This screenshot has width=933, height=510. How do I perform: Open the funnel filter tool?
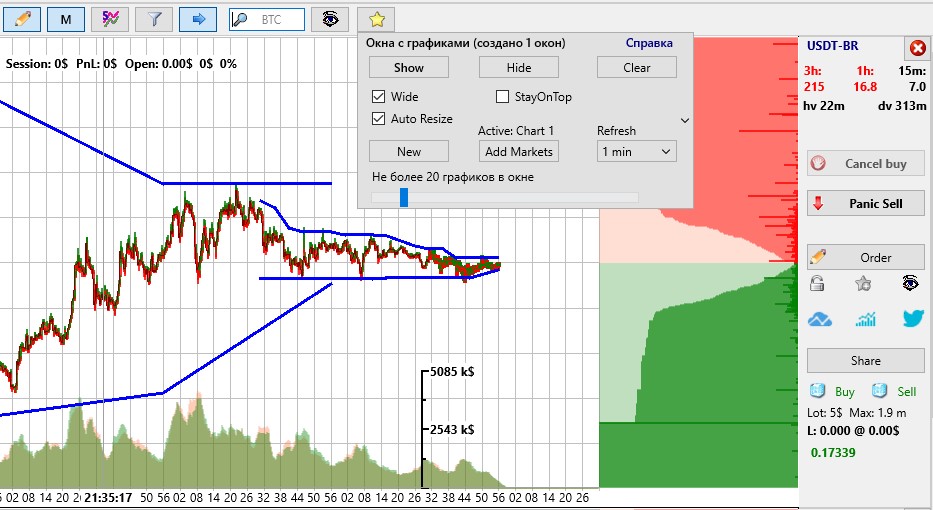154,18
